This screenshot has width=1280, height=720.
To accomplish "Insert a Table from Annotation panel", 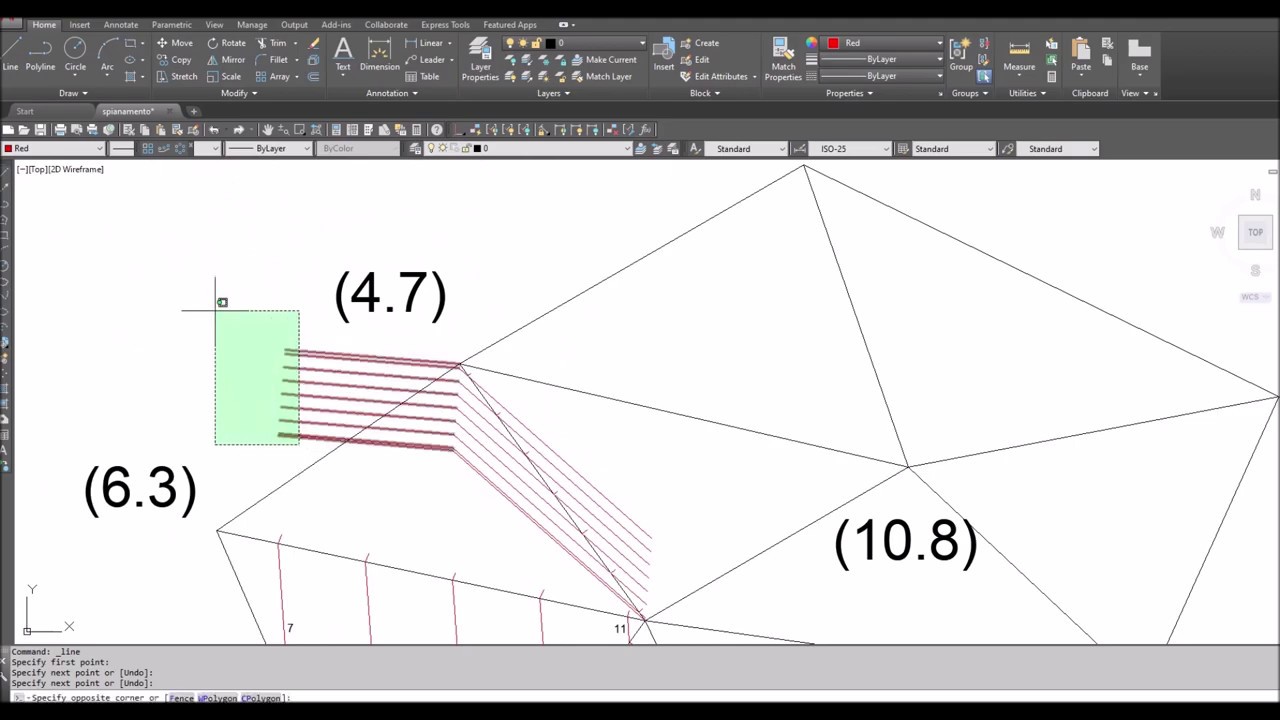I will pos(422,76).
